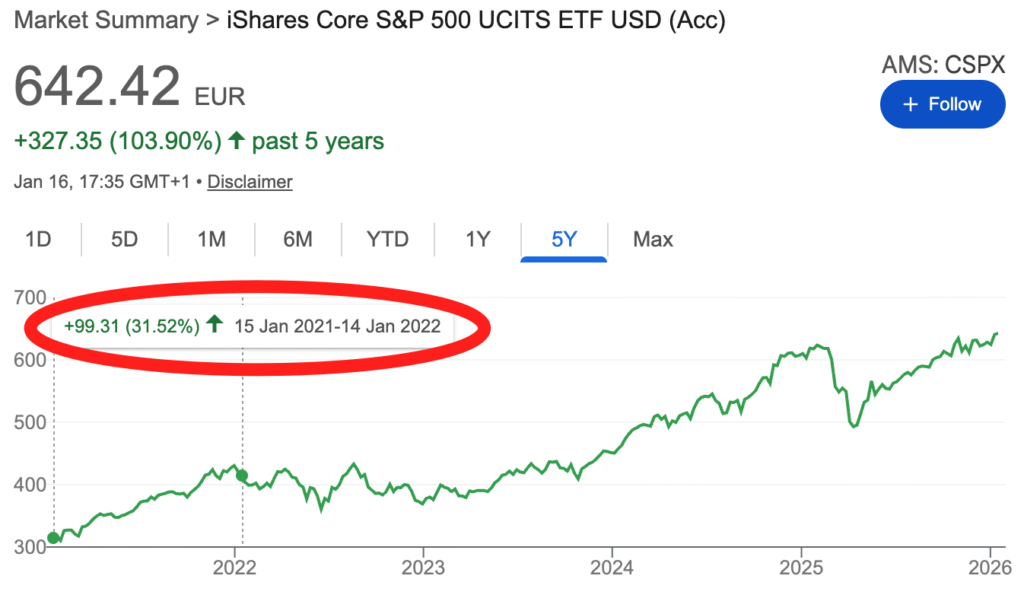Click the green up arrow beside past 5 years
The height and width of the screenshot is (598, 1024).
236,141
